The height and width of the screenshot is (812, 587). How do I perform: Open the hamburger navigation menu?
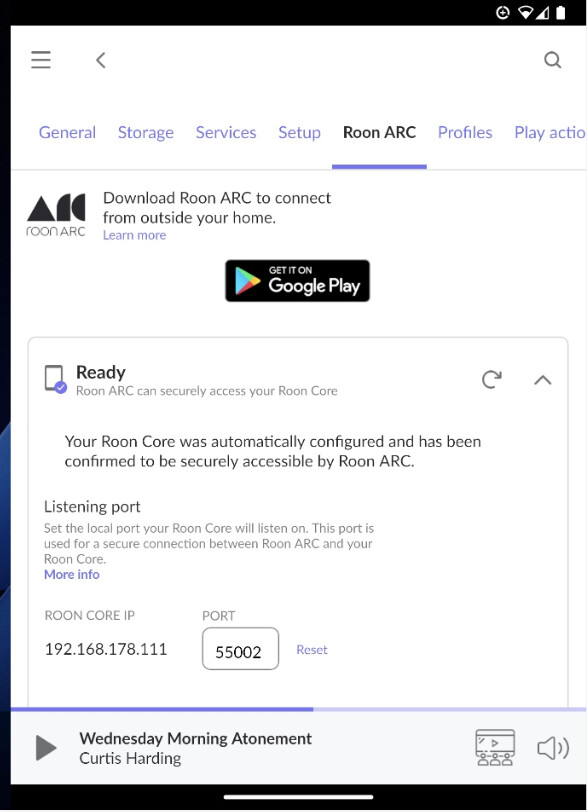[x=41, y=59]
